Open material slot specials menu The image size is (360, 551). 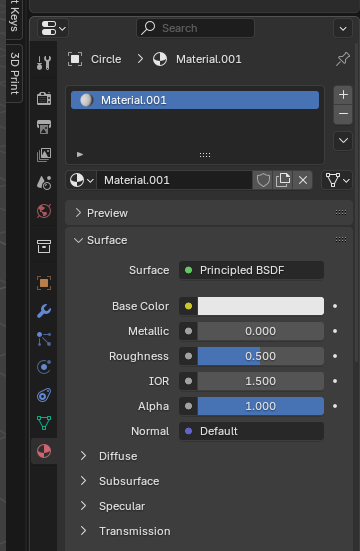[x=343, y=141]
